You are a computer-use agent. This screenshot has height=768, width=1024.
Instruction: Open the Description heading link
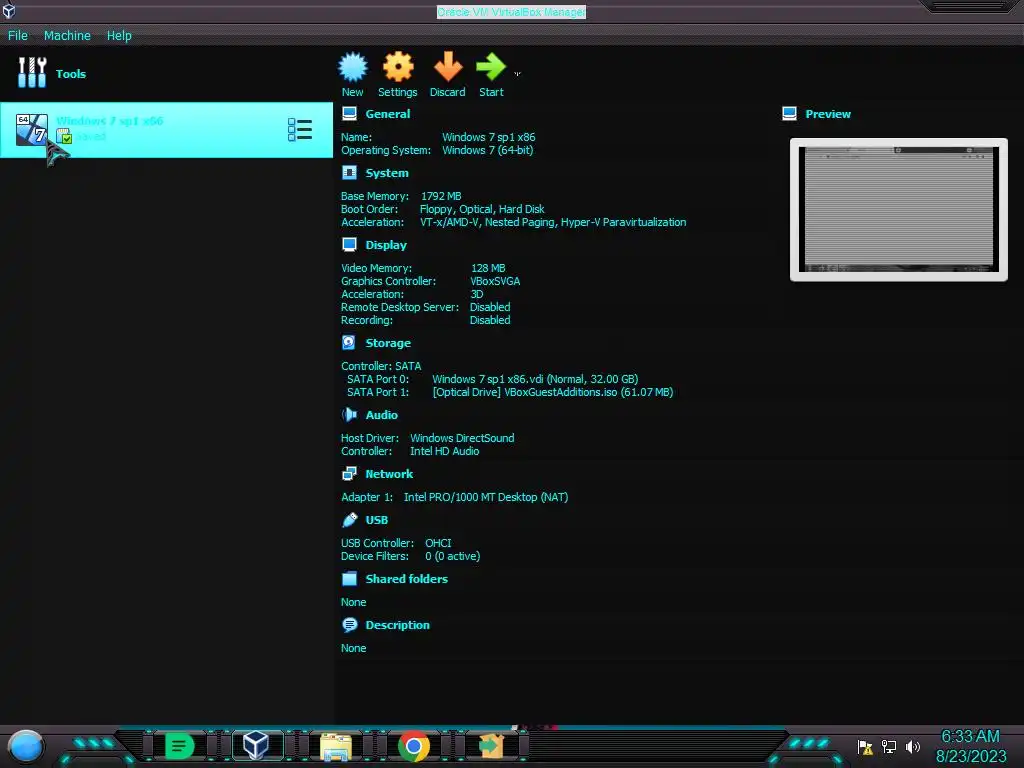(398, 625)
